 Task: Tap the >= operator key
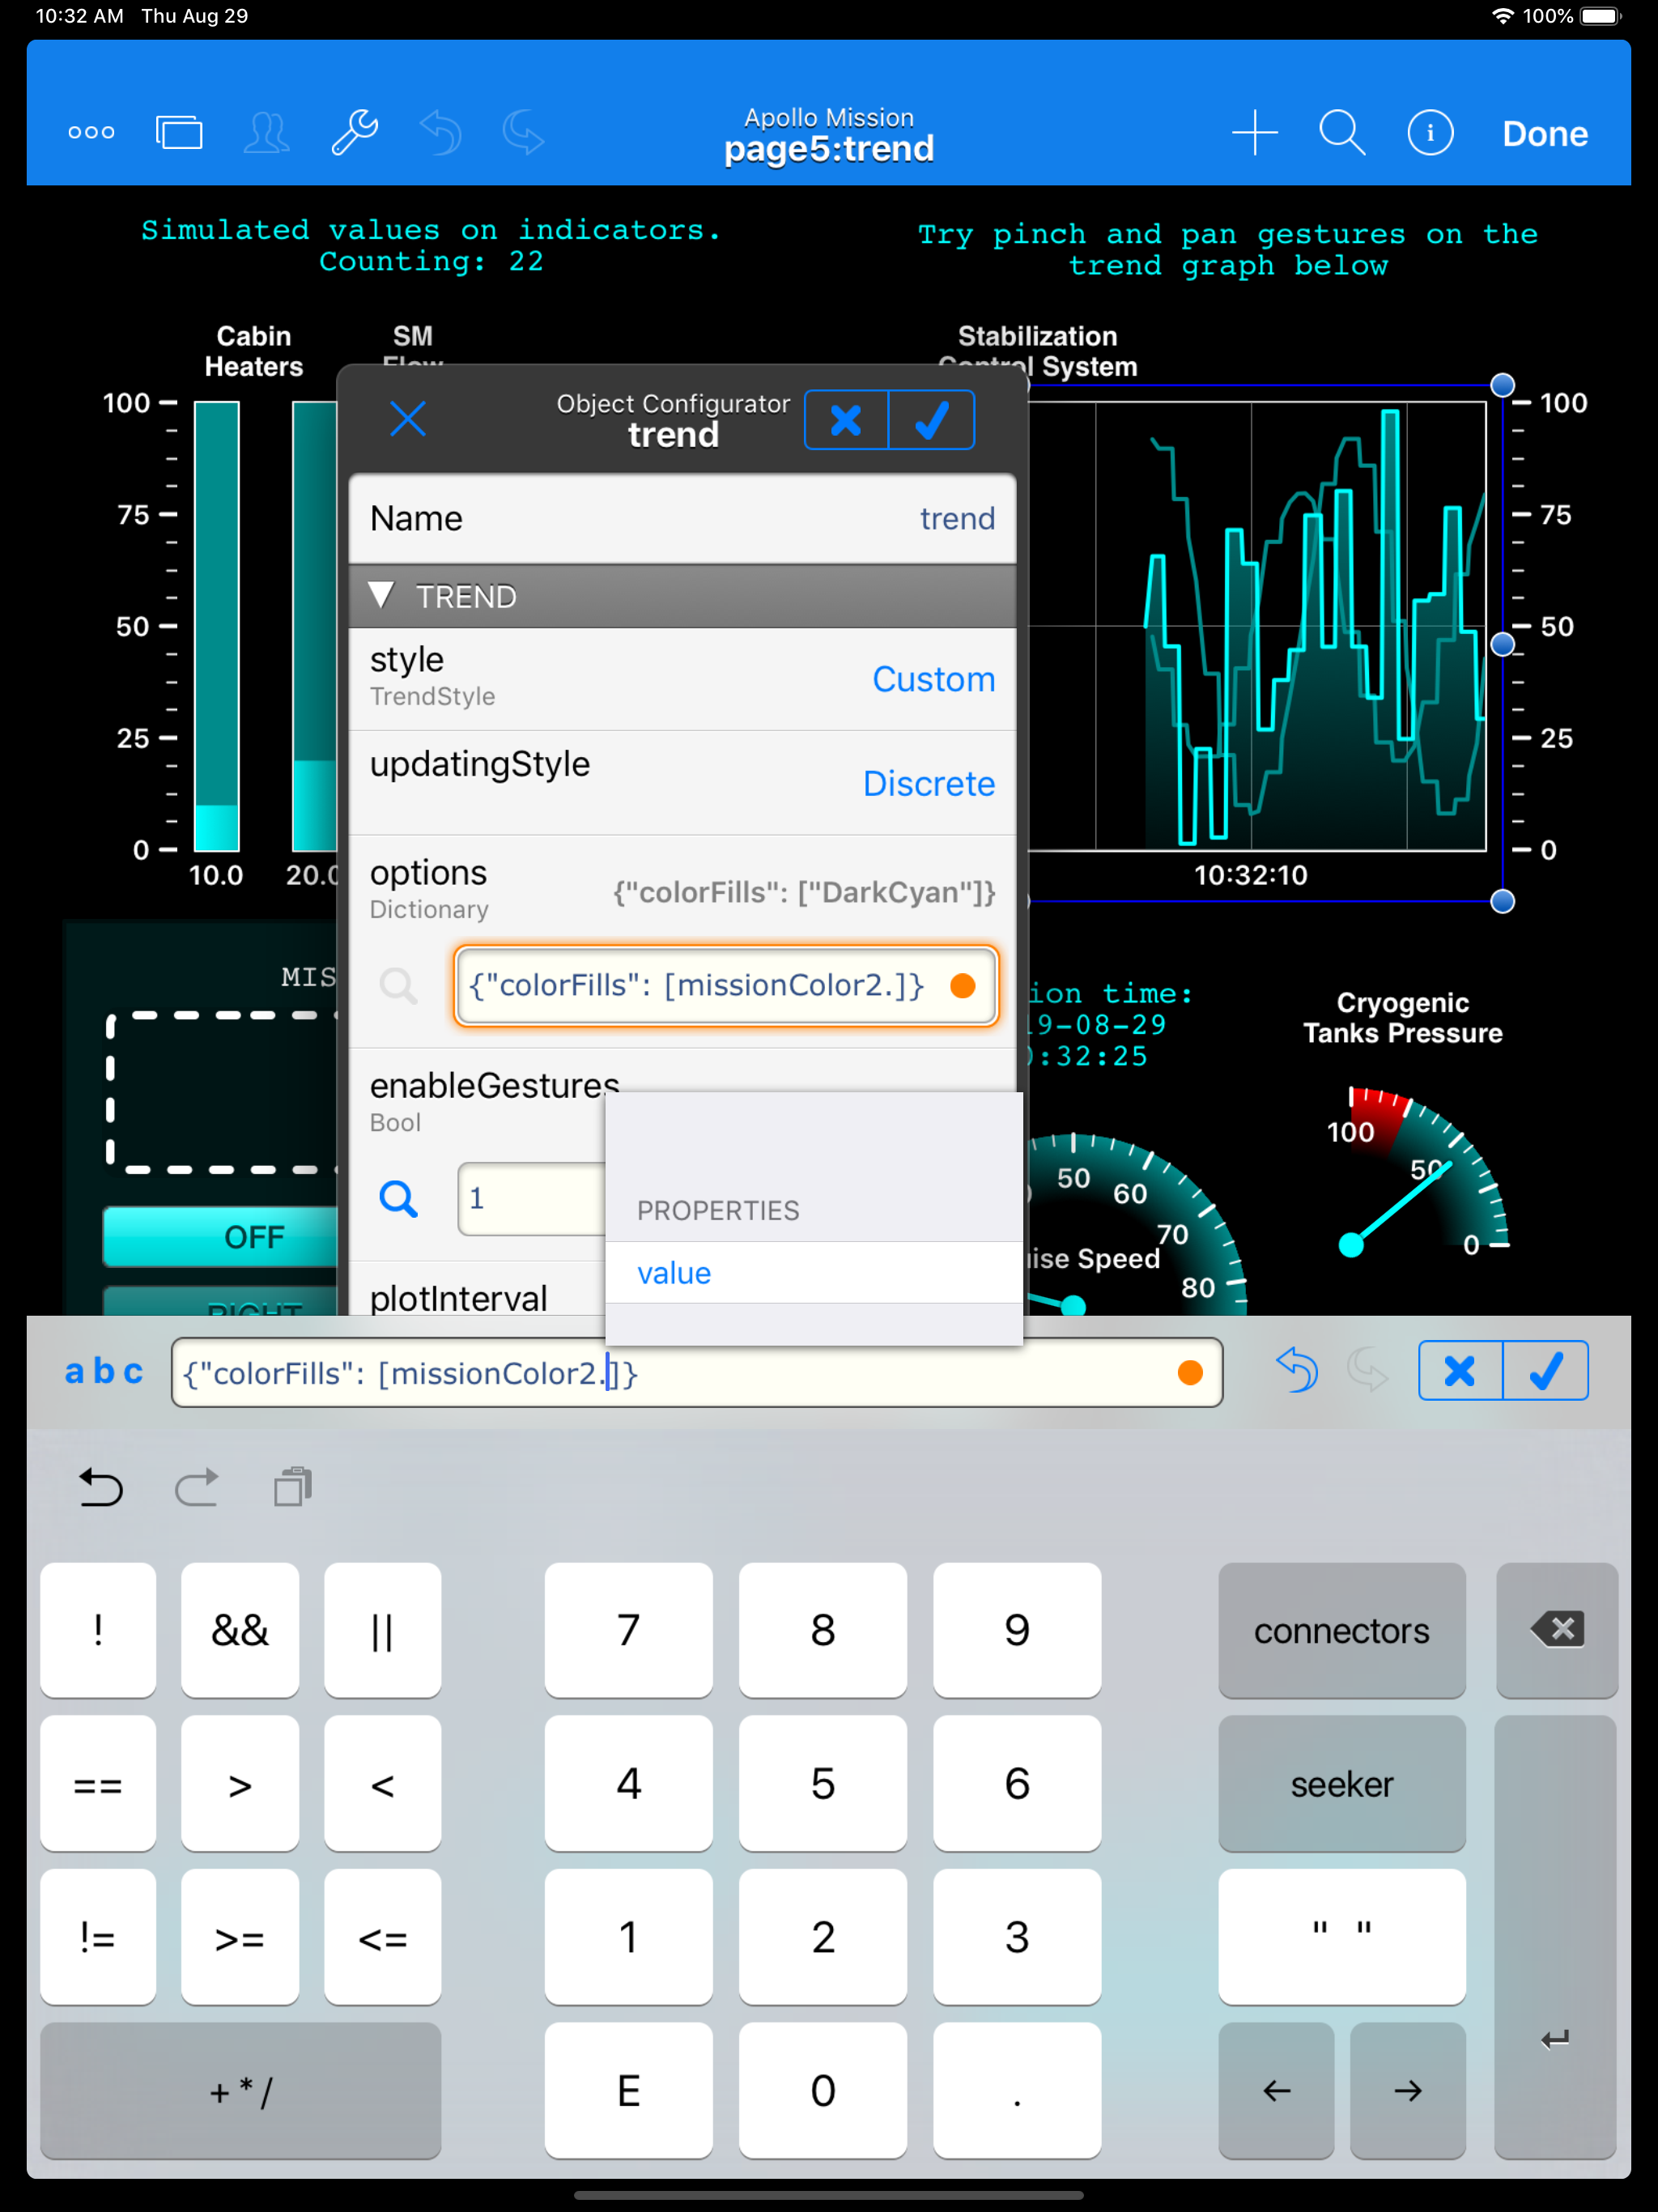click(x=240, y=1938)
